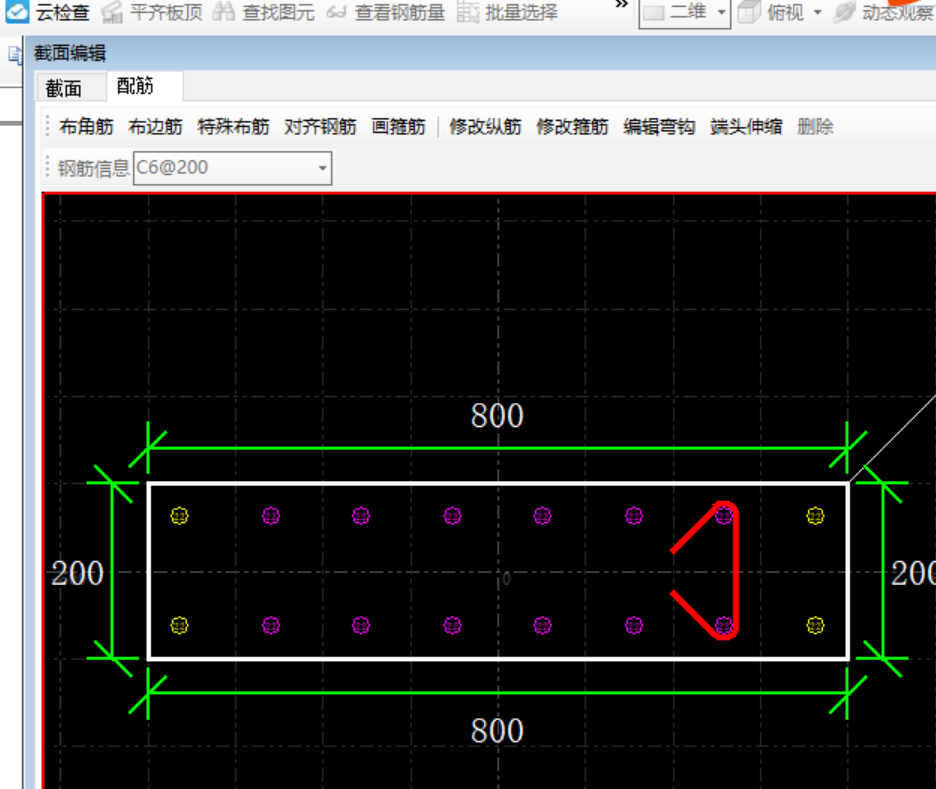This screenshot has width=936, height=789.
Task: Click the 画箍筋 button
Action: coord(399,127)
